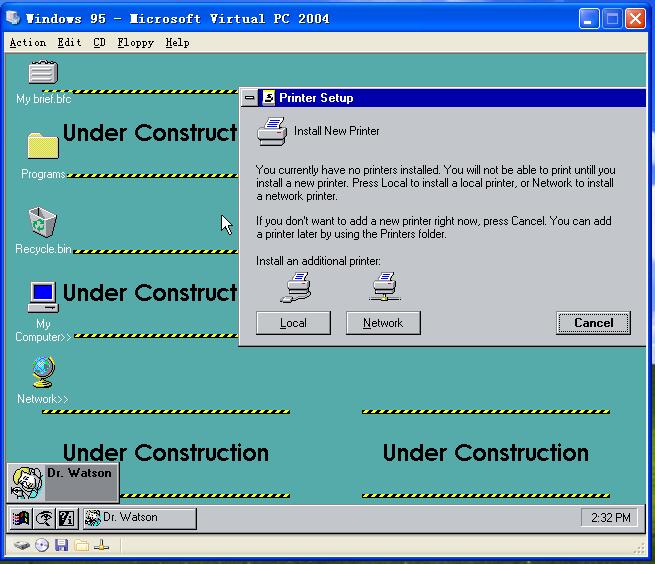Click the Install New Printer icon

coord(272,131)
